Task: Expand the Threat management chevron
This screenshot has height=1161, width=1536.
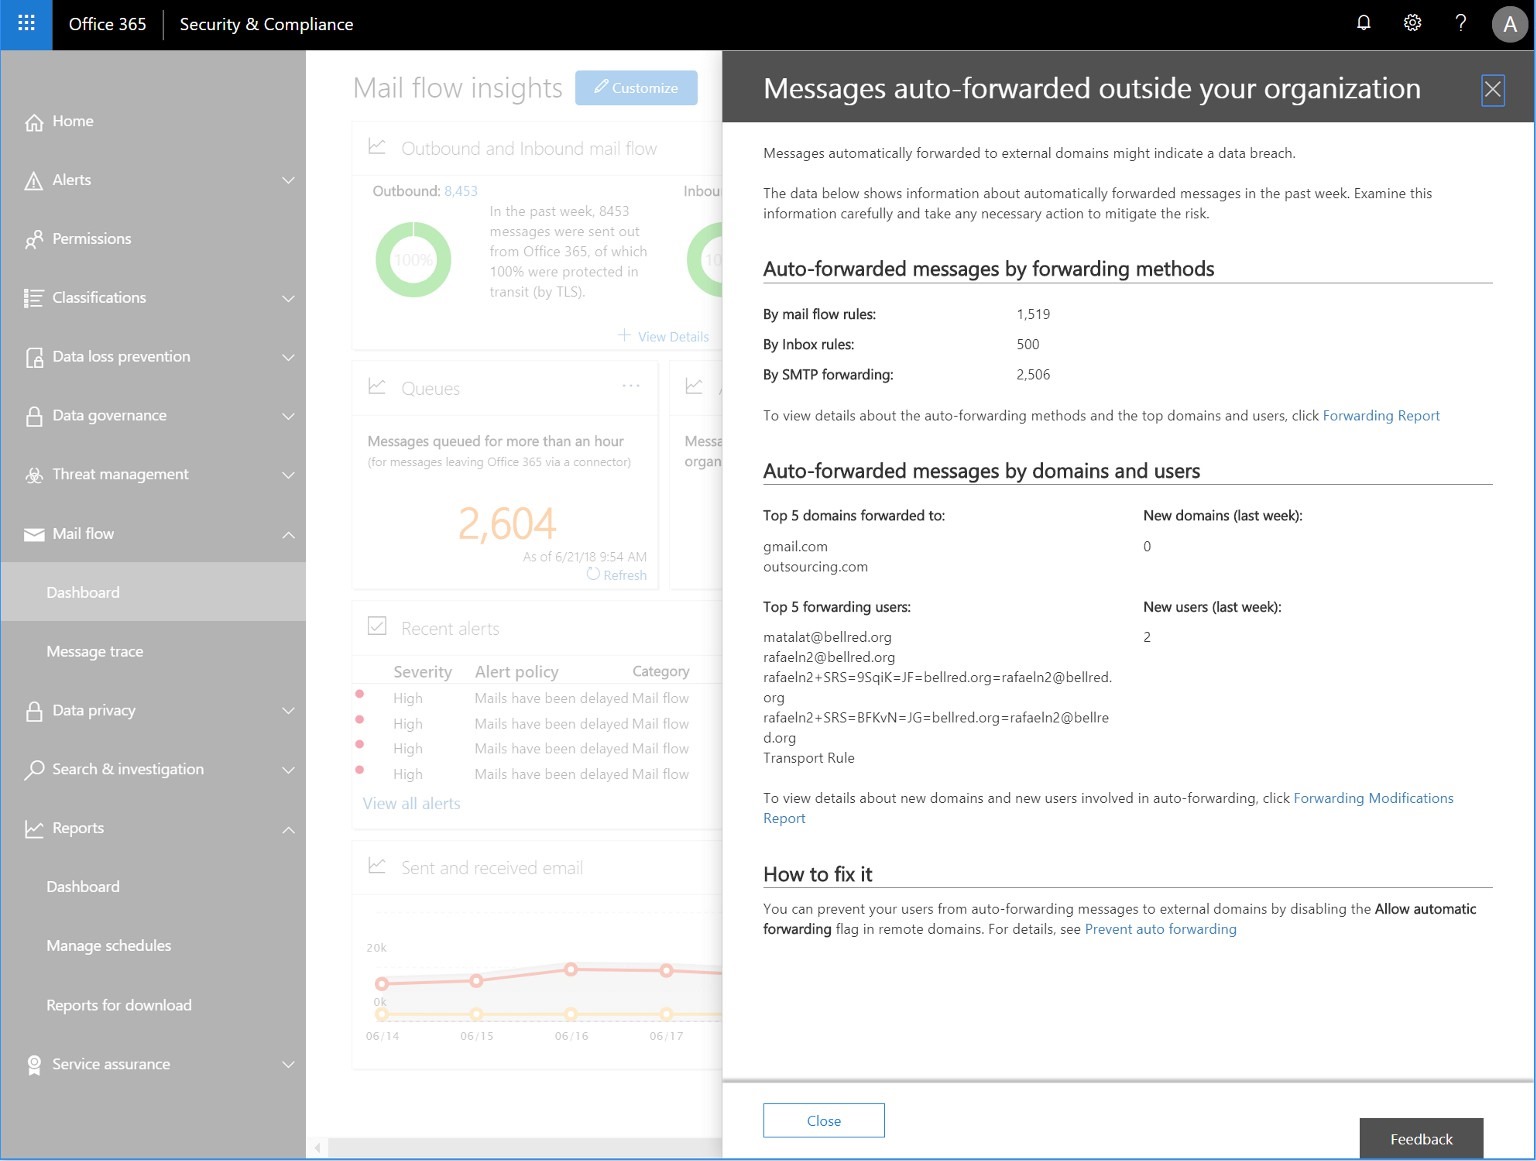Action: click(288, 476)
